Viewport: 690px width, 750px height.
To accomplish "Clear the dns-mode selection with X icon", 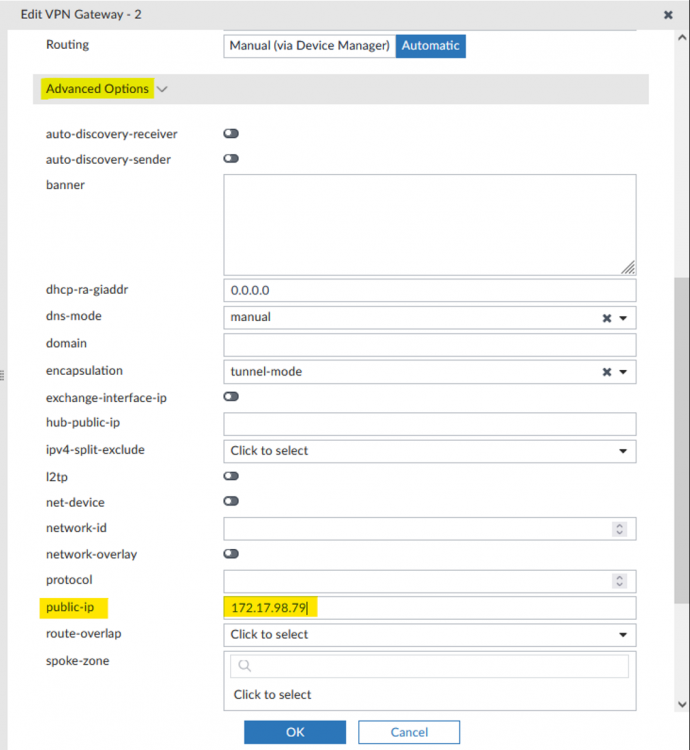I will (606, 318).
